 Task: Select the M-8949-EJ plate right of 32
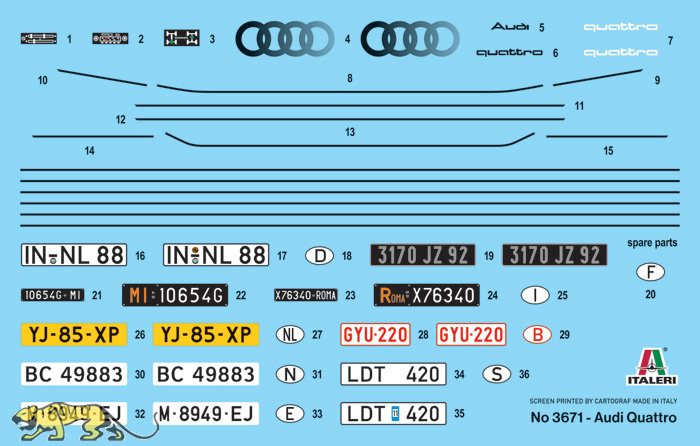tap(206, 414)
